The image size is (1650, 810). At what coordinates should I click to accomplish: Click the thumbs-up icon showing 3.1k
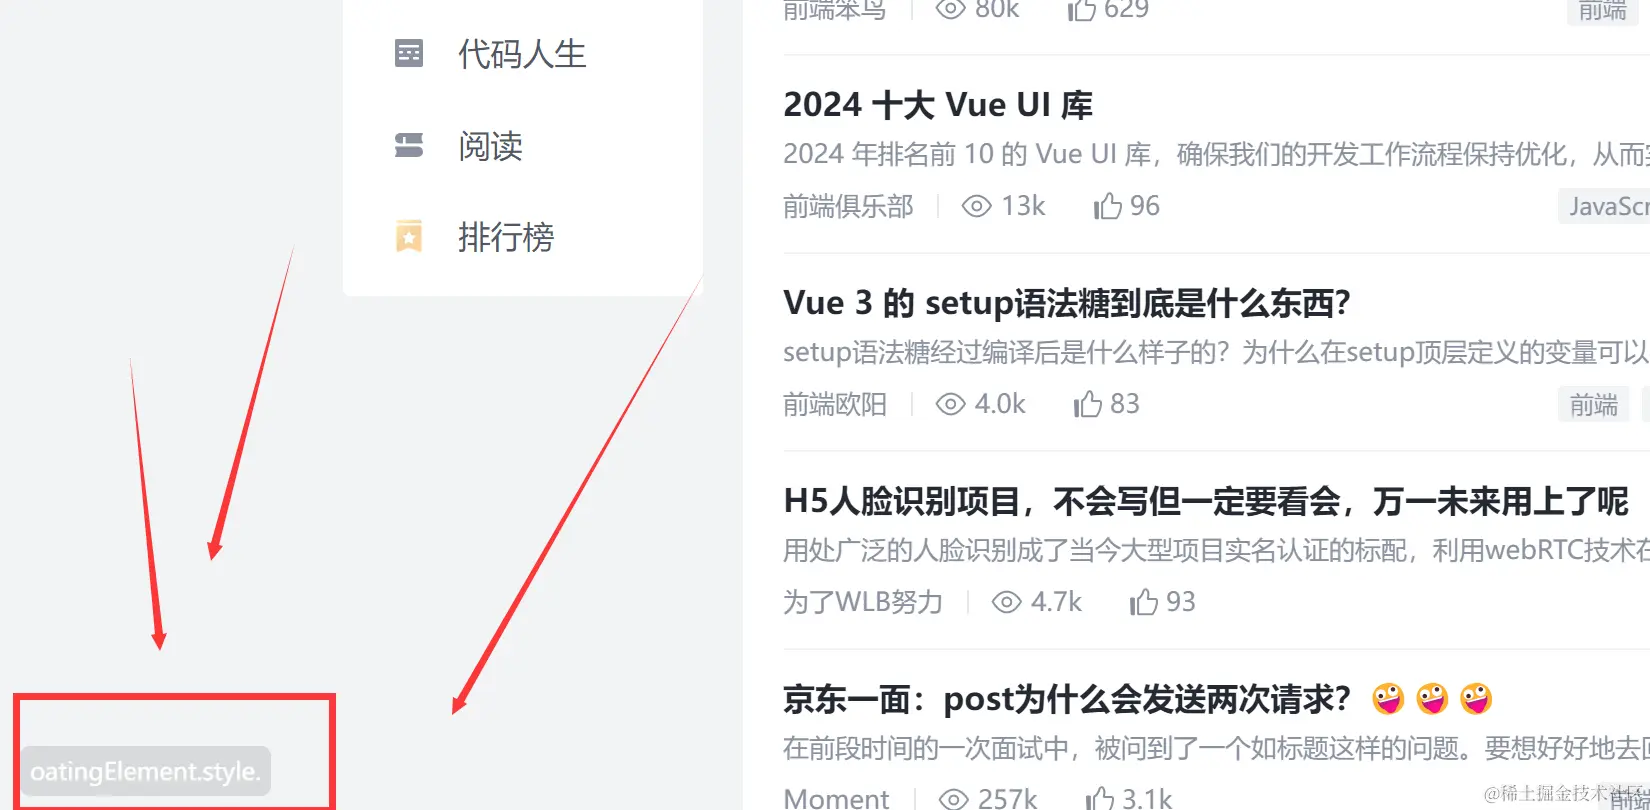pos(1099,798)
